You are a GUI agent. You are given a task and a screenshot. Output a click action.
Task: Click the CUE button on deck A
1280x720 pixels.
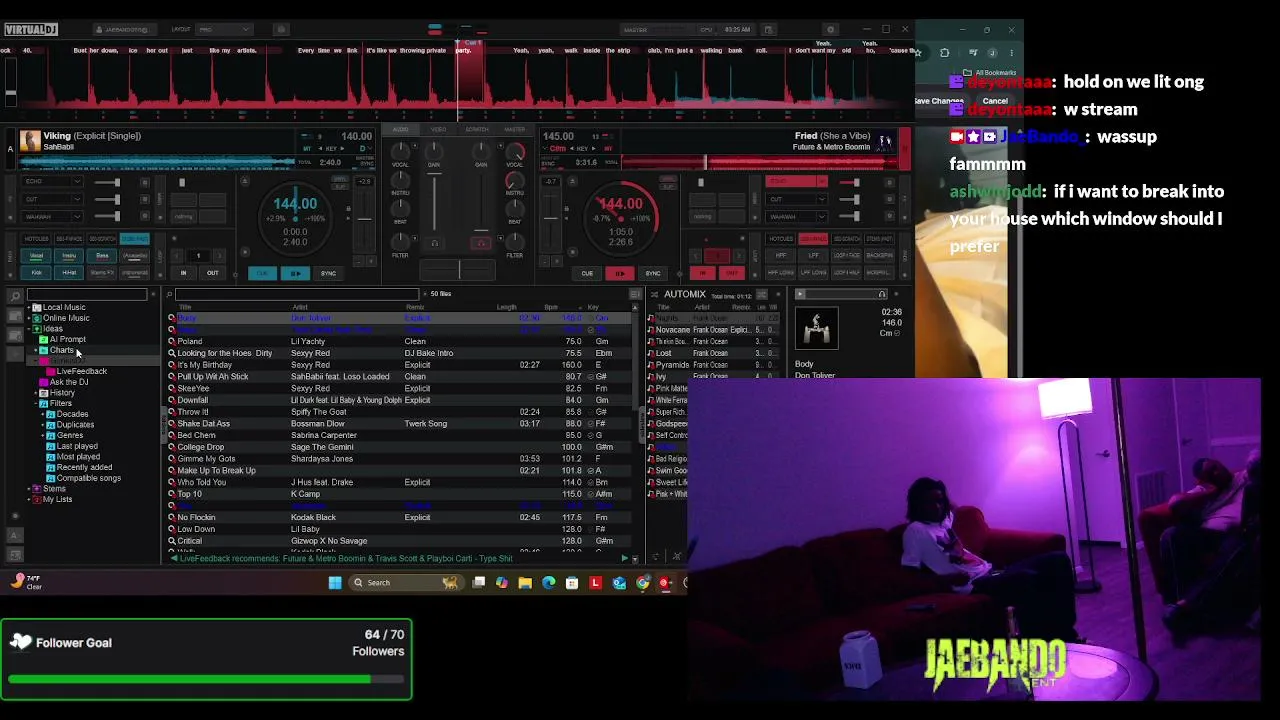coord(262,273)
